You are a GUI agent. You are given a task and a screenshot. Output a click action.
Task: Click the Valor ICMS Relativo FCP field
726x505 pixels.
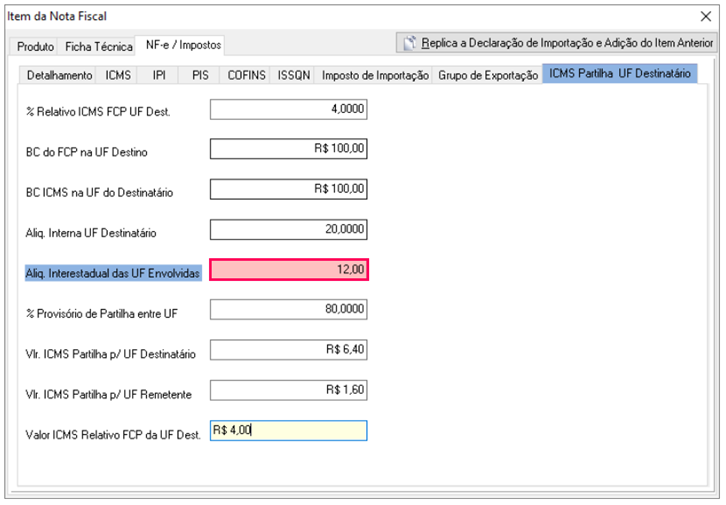288,430
